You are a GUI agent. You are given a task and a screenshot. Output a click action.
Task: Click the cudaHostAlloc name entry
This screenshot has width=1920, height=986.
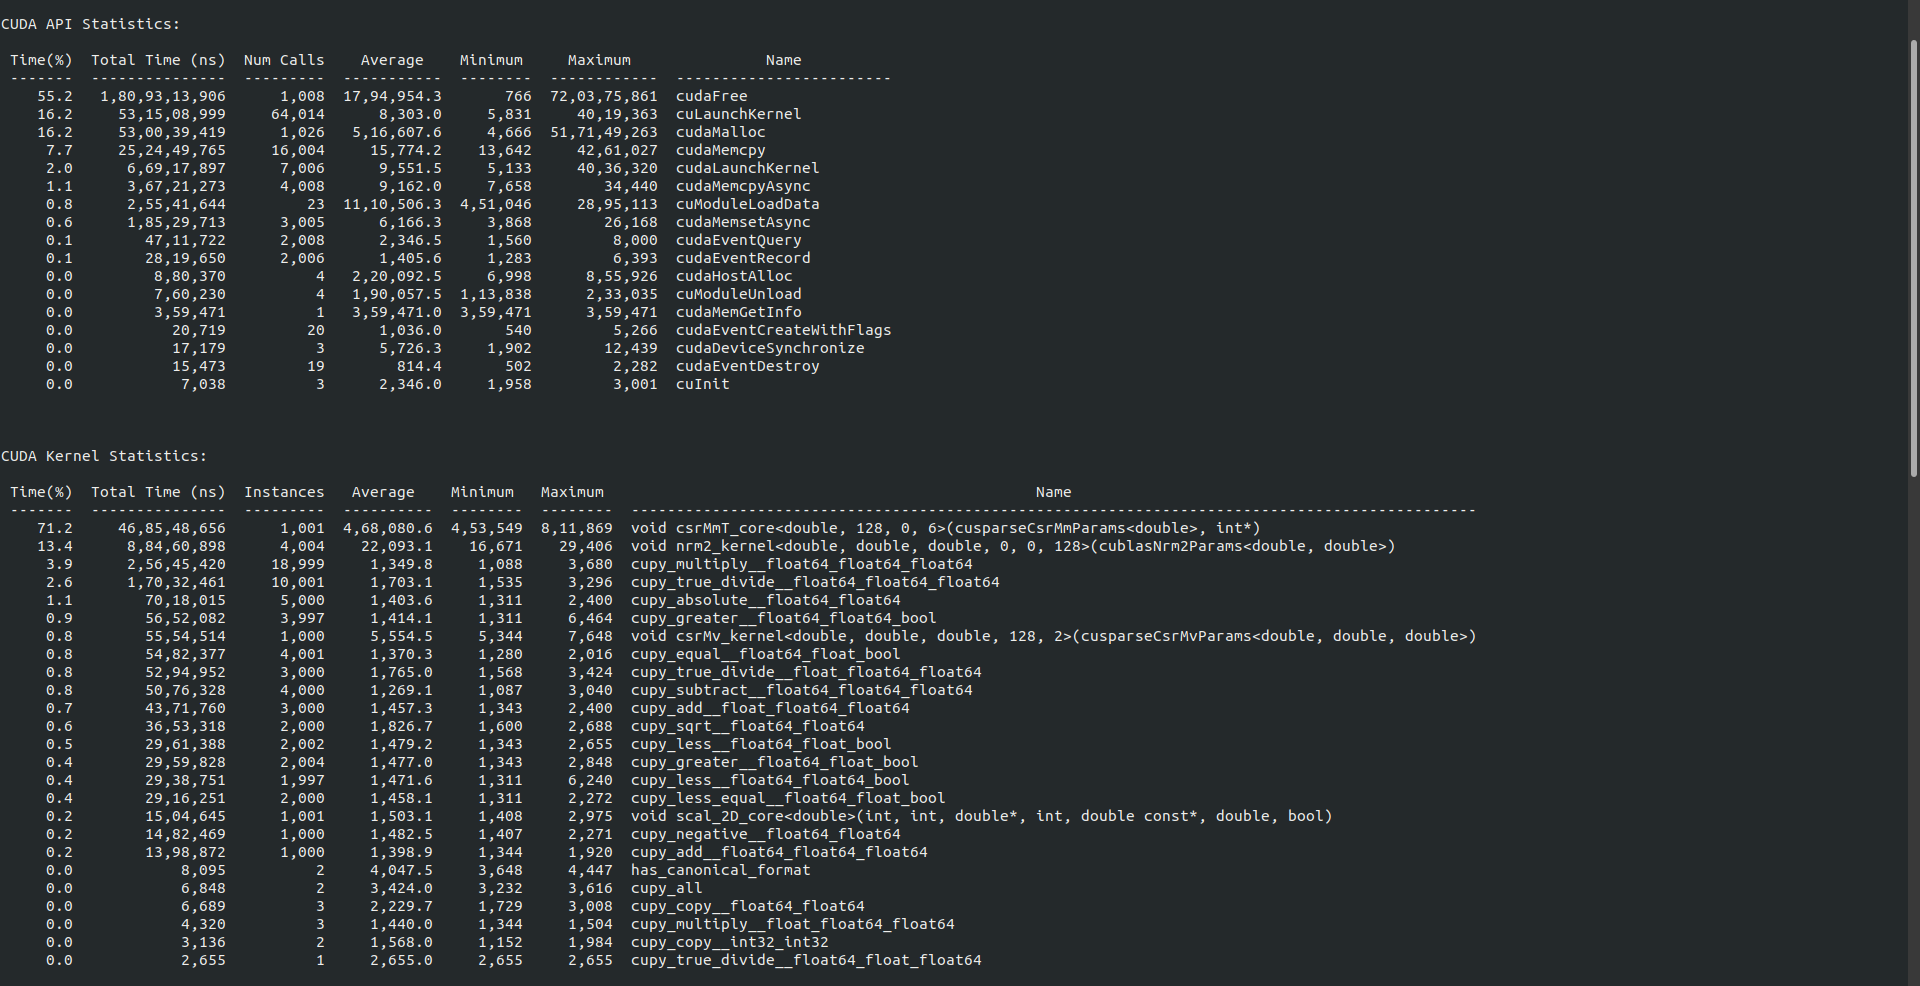(x=734, y=276)
